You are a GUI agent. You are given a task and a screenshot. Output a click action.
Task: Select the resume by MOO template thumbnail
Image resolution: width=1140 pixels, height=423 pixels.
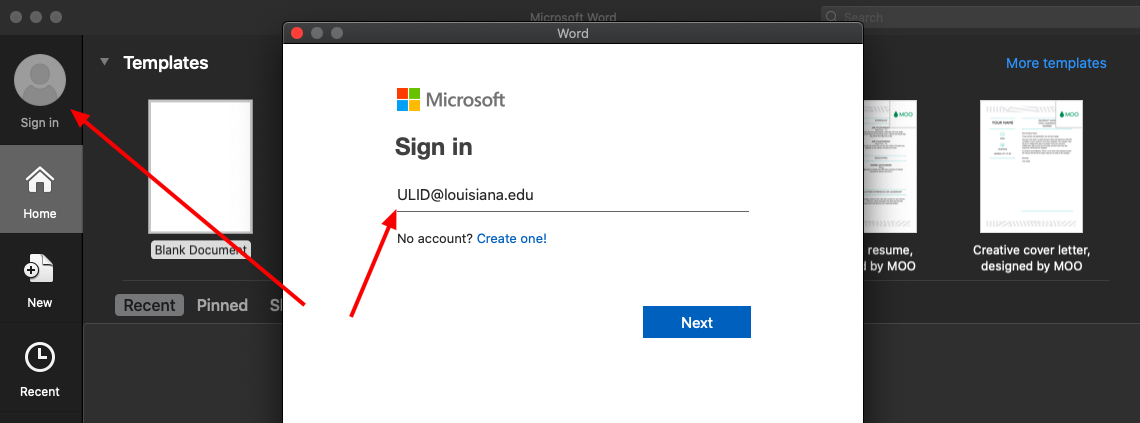[890, 166]
